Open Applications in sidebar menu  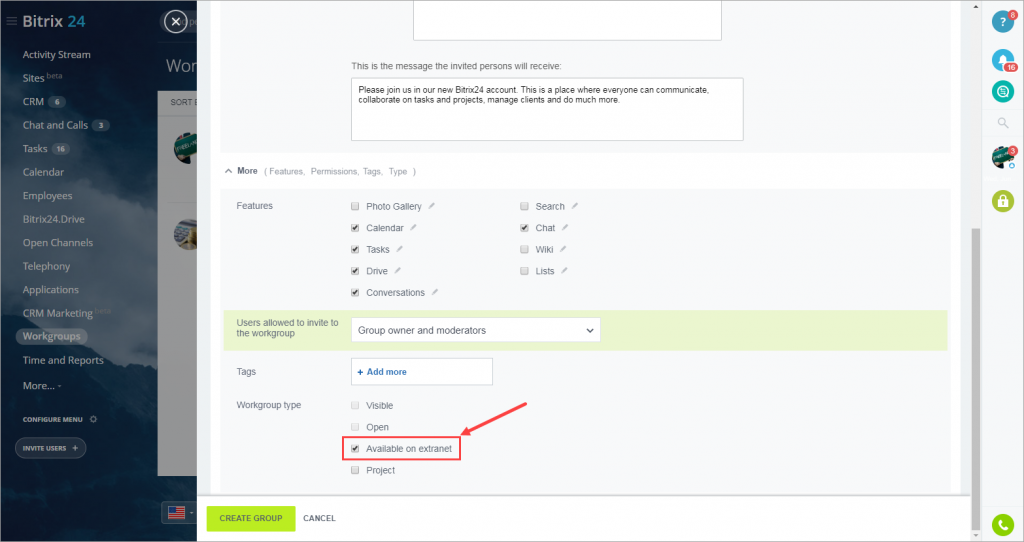(x=51, y=290)
